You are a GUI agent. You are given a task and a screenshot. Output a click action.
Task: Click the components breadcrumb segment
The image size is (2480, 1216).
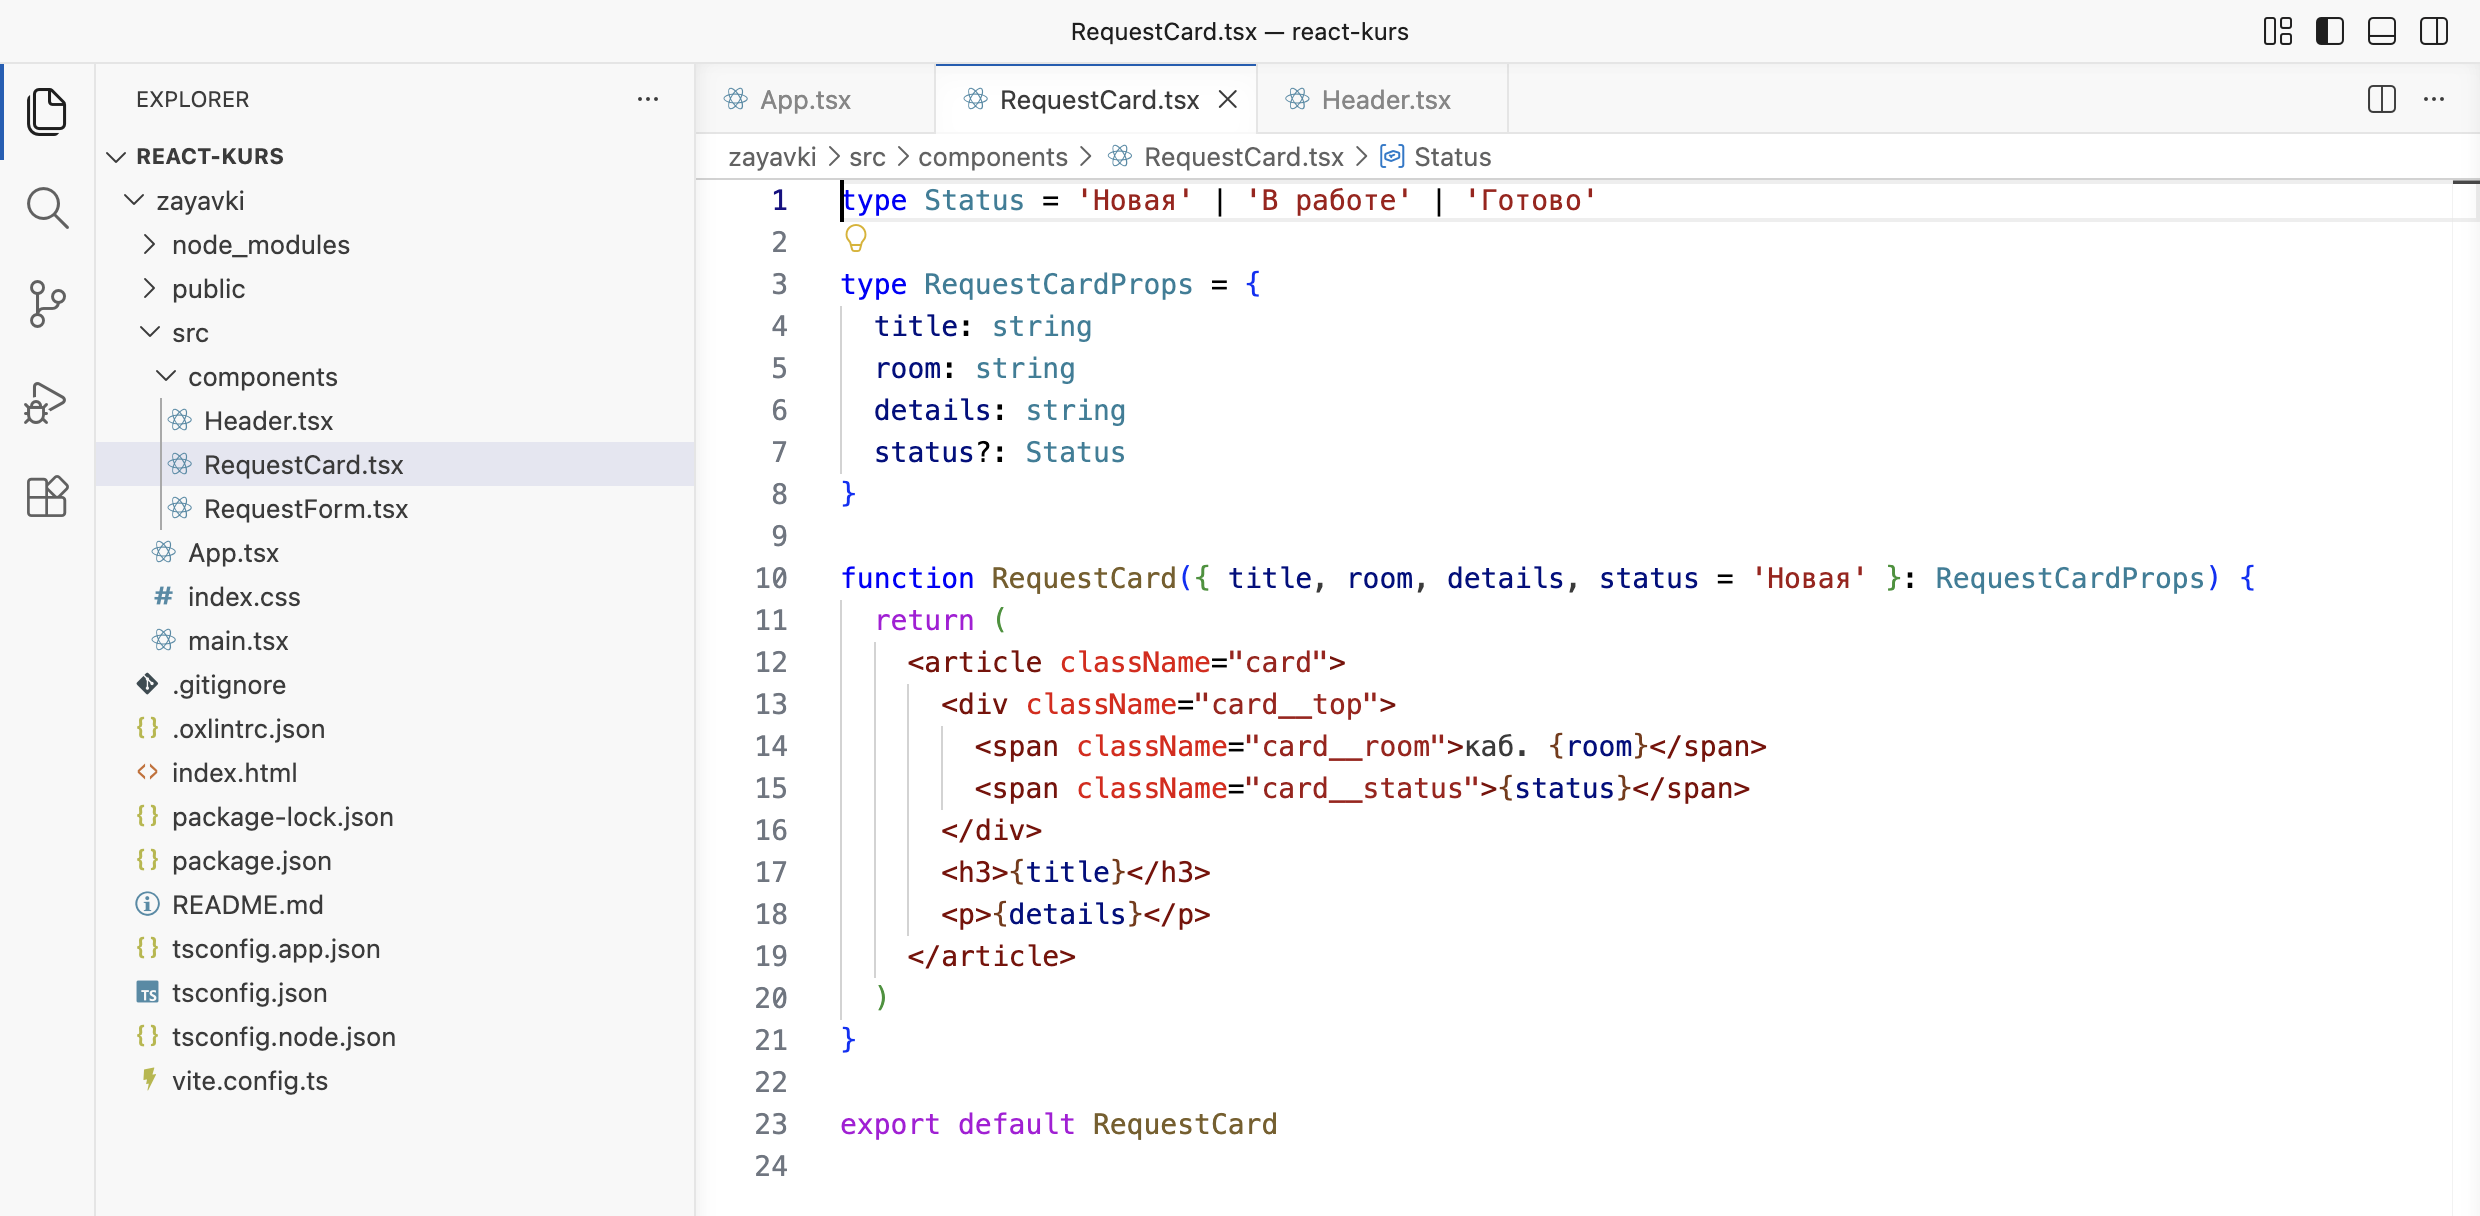(x=992, y=157)
